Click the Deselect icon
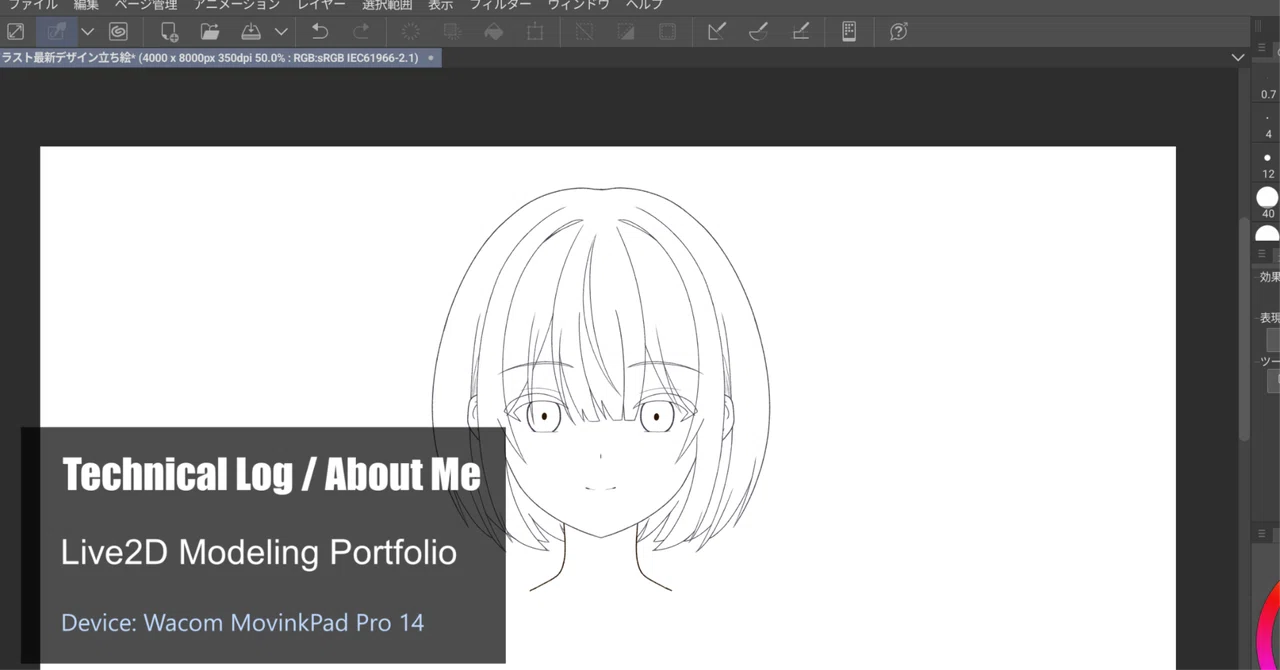 pyautogui.click(x=585, y=32)
